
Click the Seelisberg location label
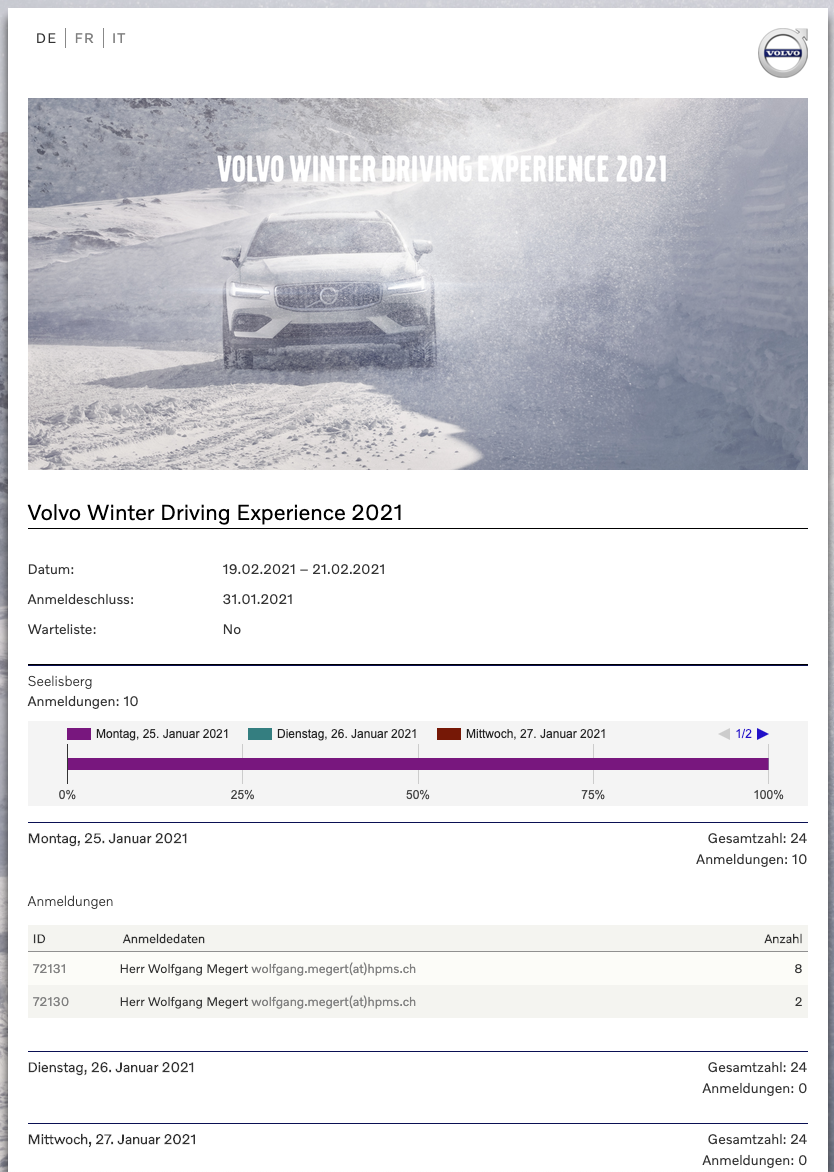point(60,682)
